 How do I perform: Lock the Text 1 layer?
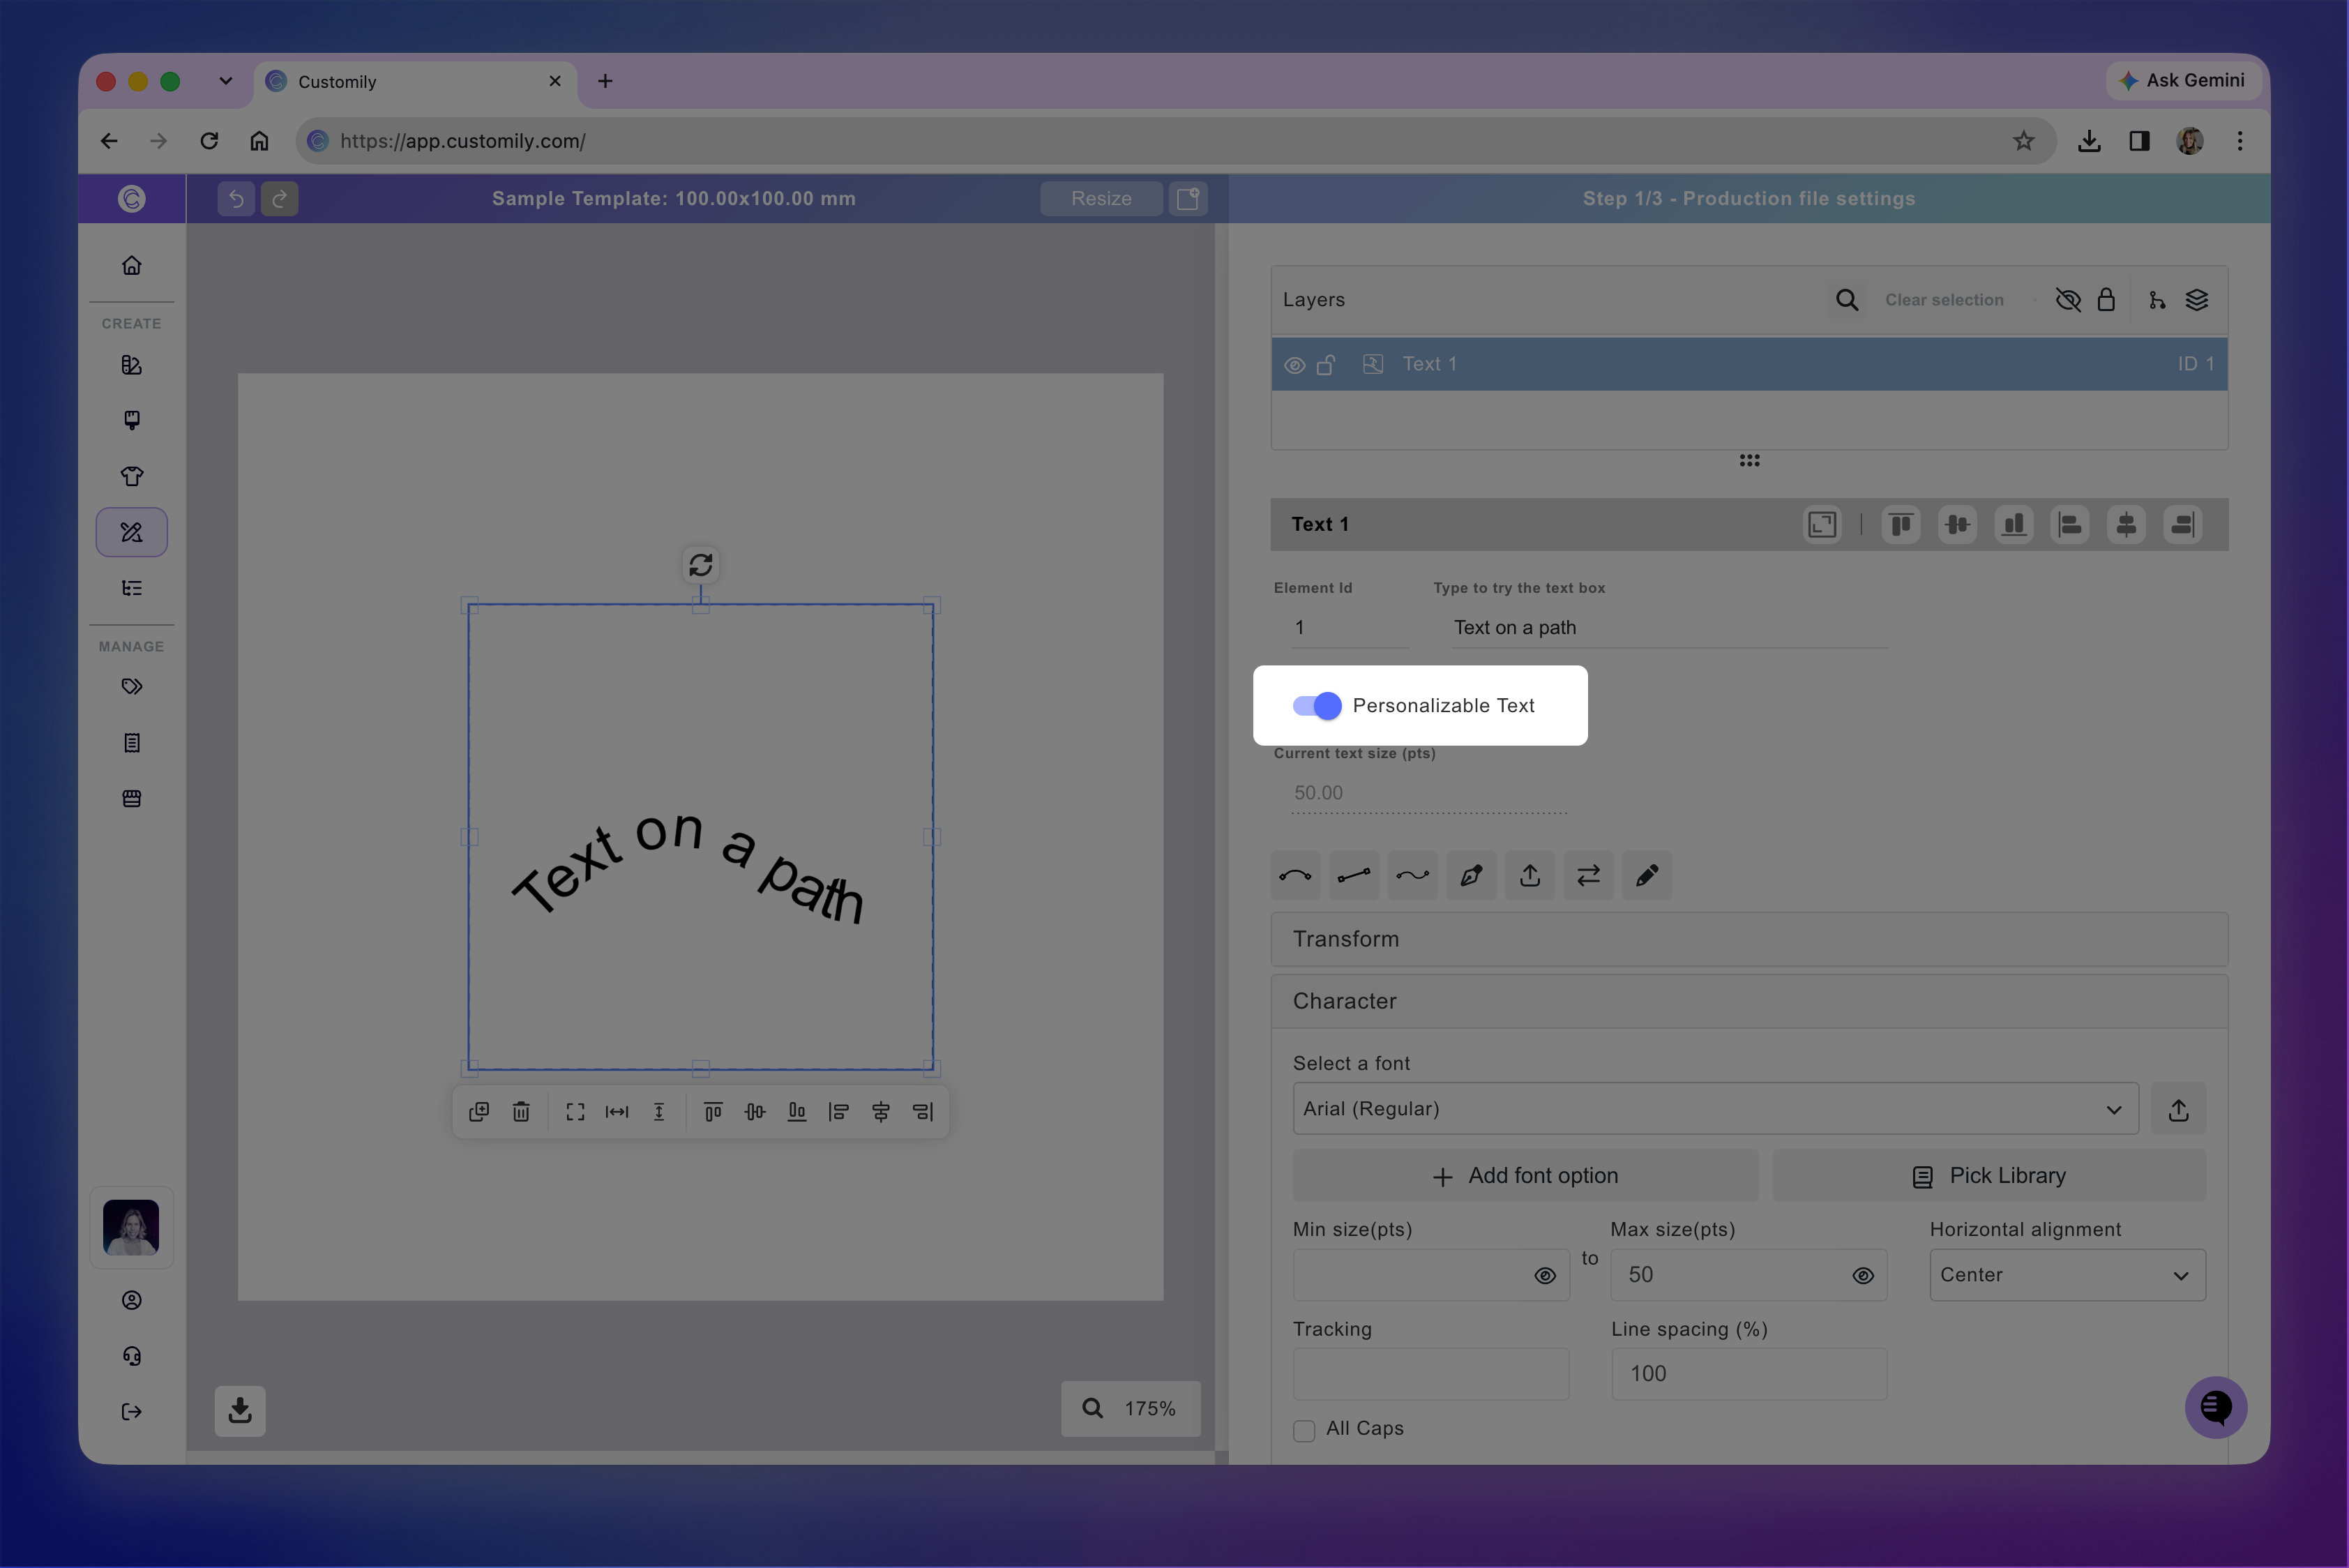coord(1326,365)
